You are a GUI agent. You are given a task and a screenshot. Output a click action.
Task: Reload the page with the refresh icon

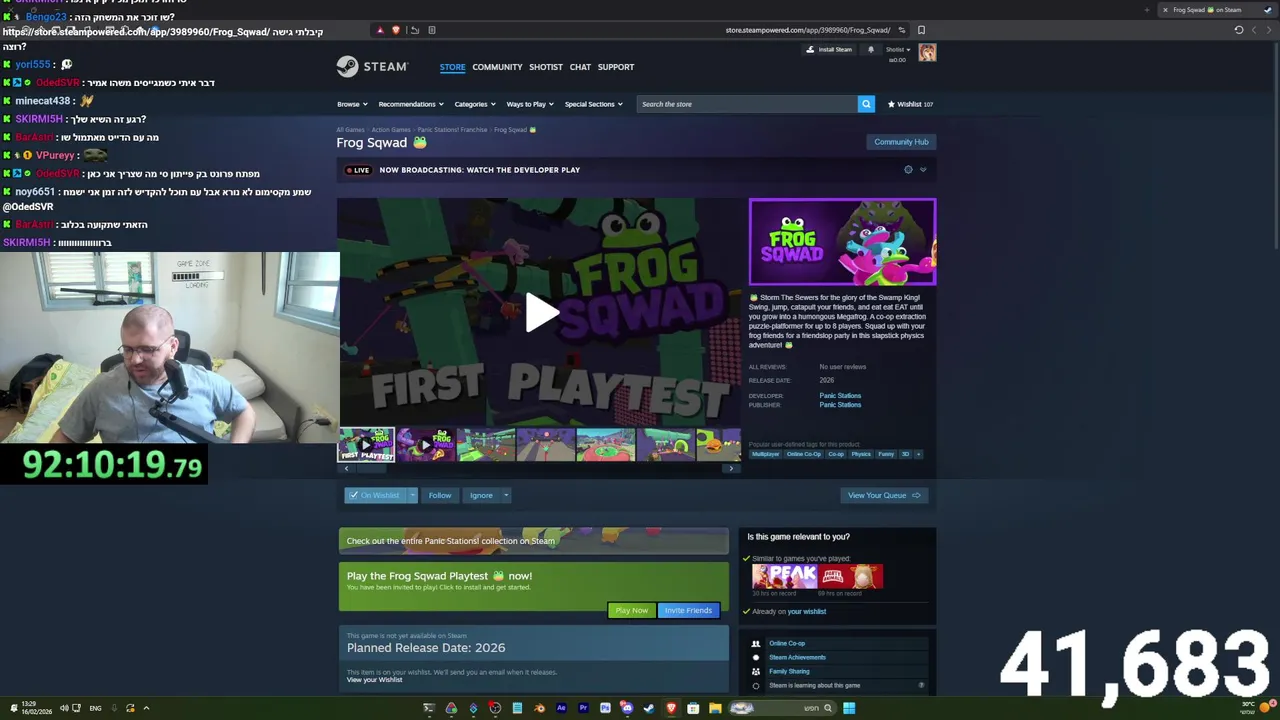[x=1239, y=30]
